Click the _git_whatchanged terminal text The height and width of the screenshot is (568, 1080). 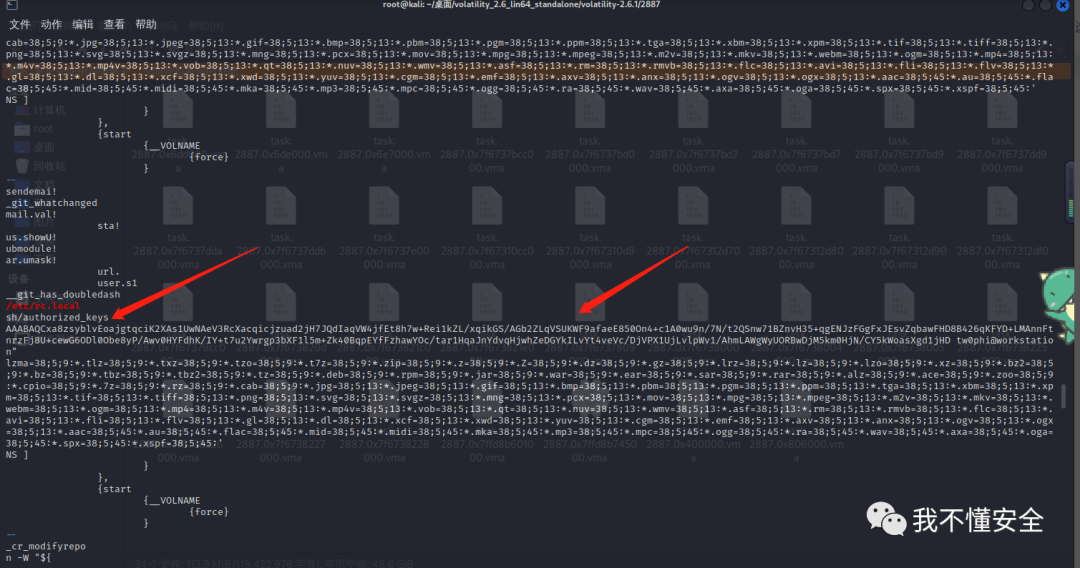pyautogui.click(x=52, y=203)
